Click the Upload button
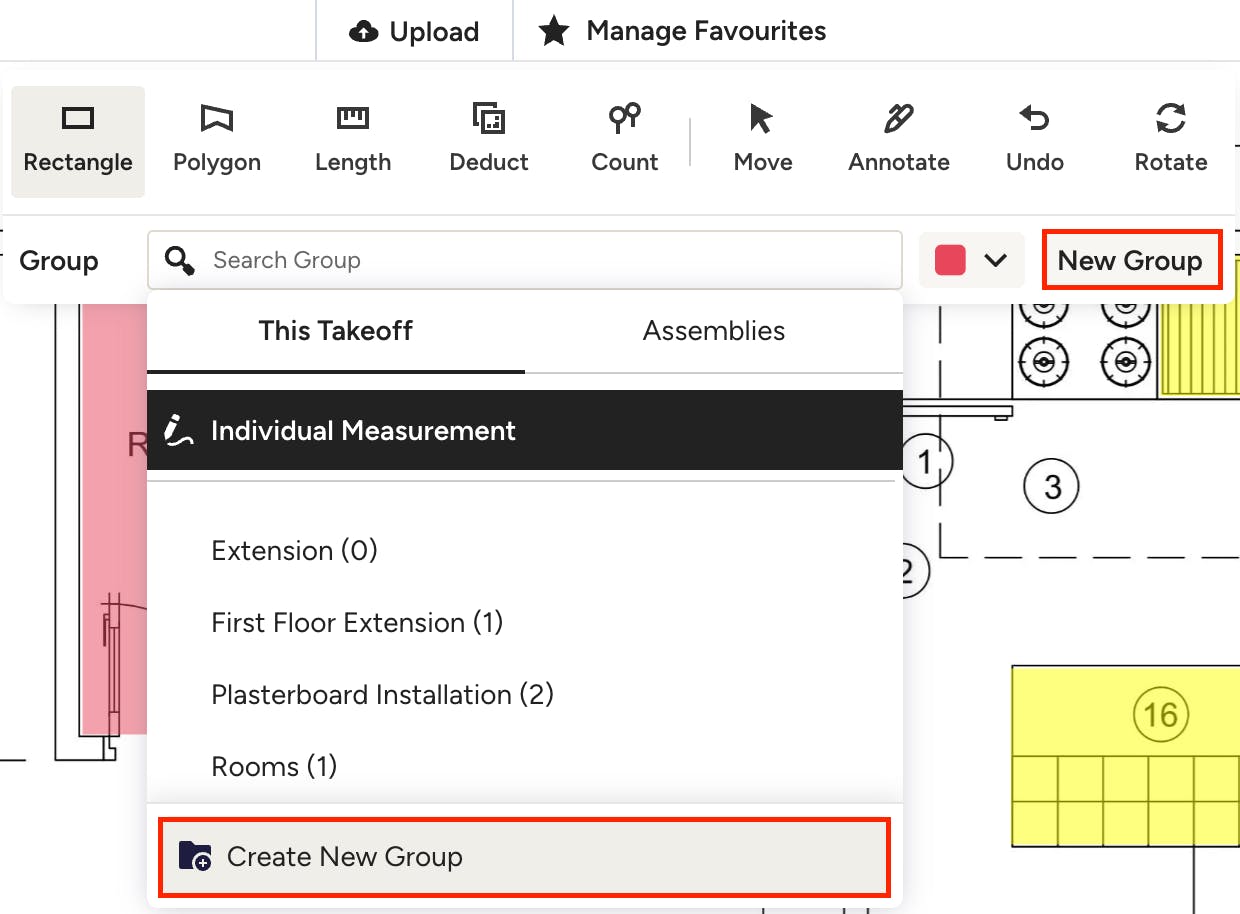 [x=414, y=32]
